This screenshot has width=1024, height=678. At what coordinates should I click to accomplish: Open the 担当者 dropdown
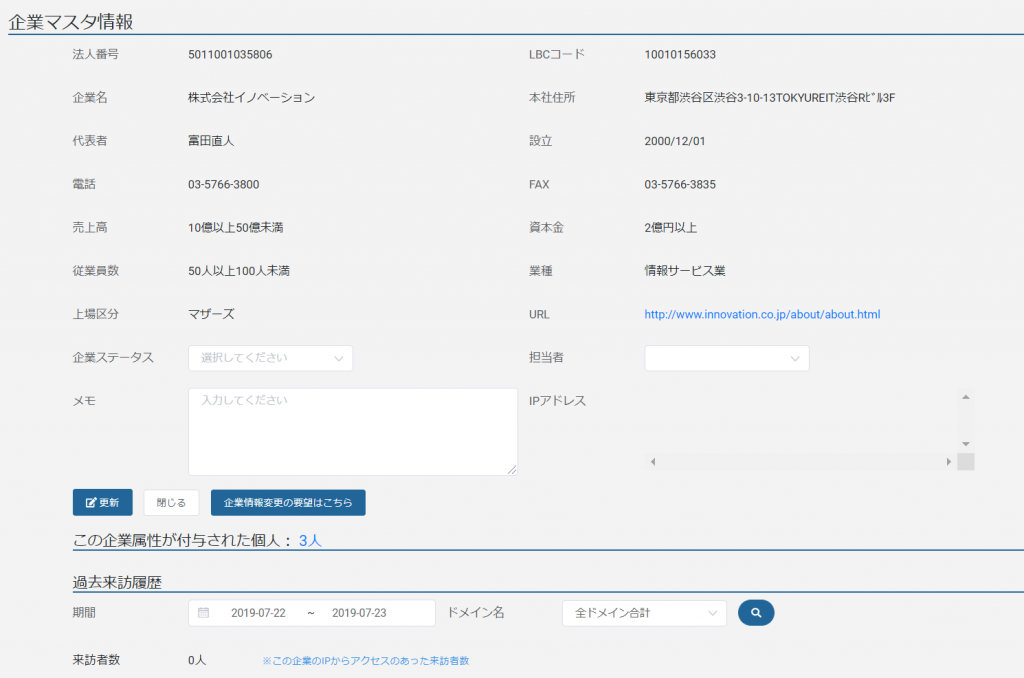727,358
